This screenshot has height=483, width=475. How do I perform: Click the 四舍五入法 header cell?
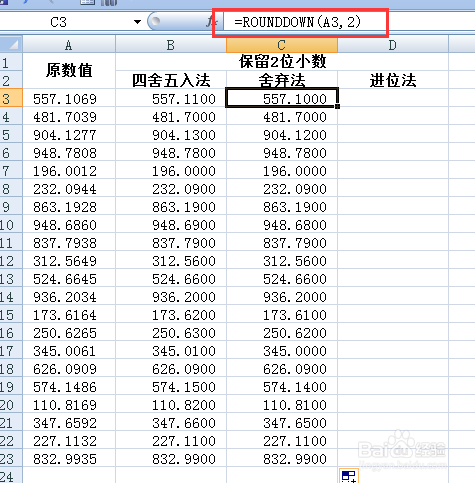click(x=171, y=80)
